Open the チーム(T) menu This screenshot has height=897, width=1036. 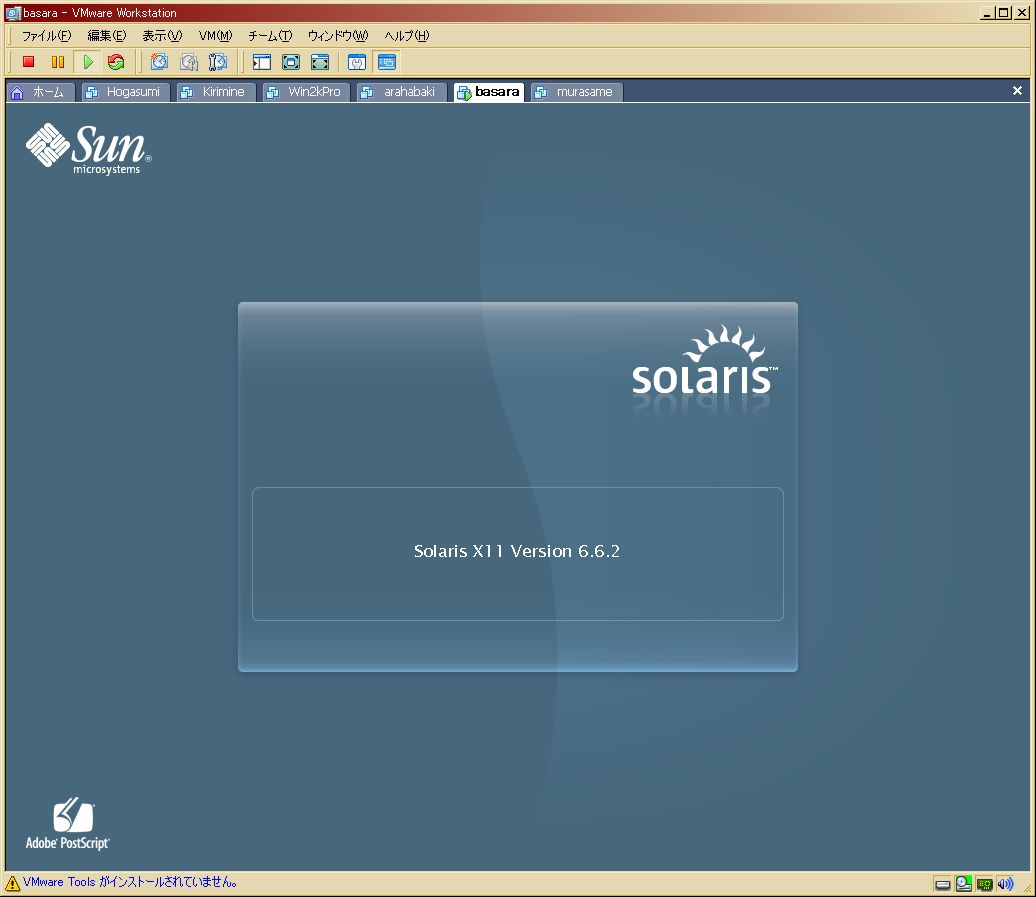coord(270,36)
